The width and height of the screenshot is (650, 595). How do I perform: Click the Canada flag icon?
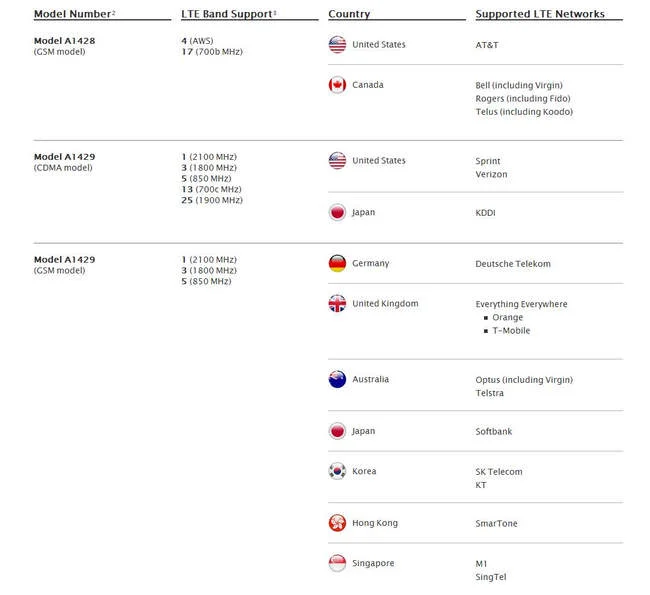pos(337,85)
